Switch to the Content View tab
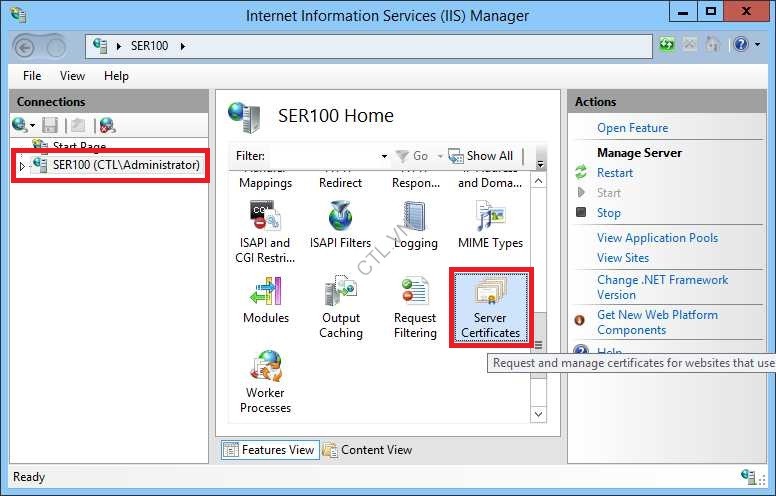Image resolution: width=776 pixels, height=496 pixels. (368, 450)
